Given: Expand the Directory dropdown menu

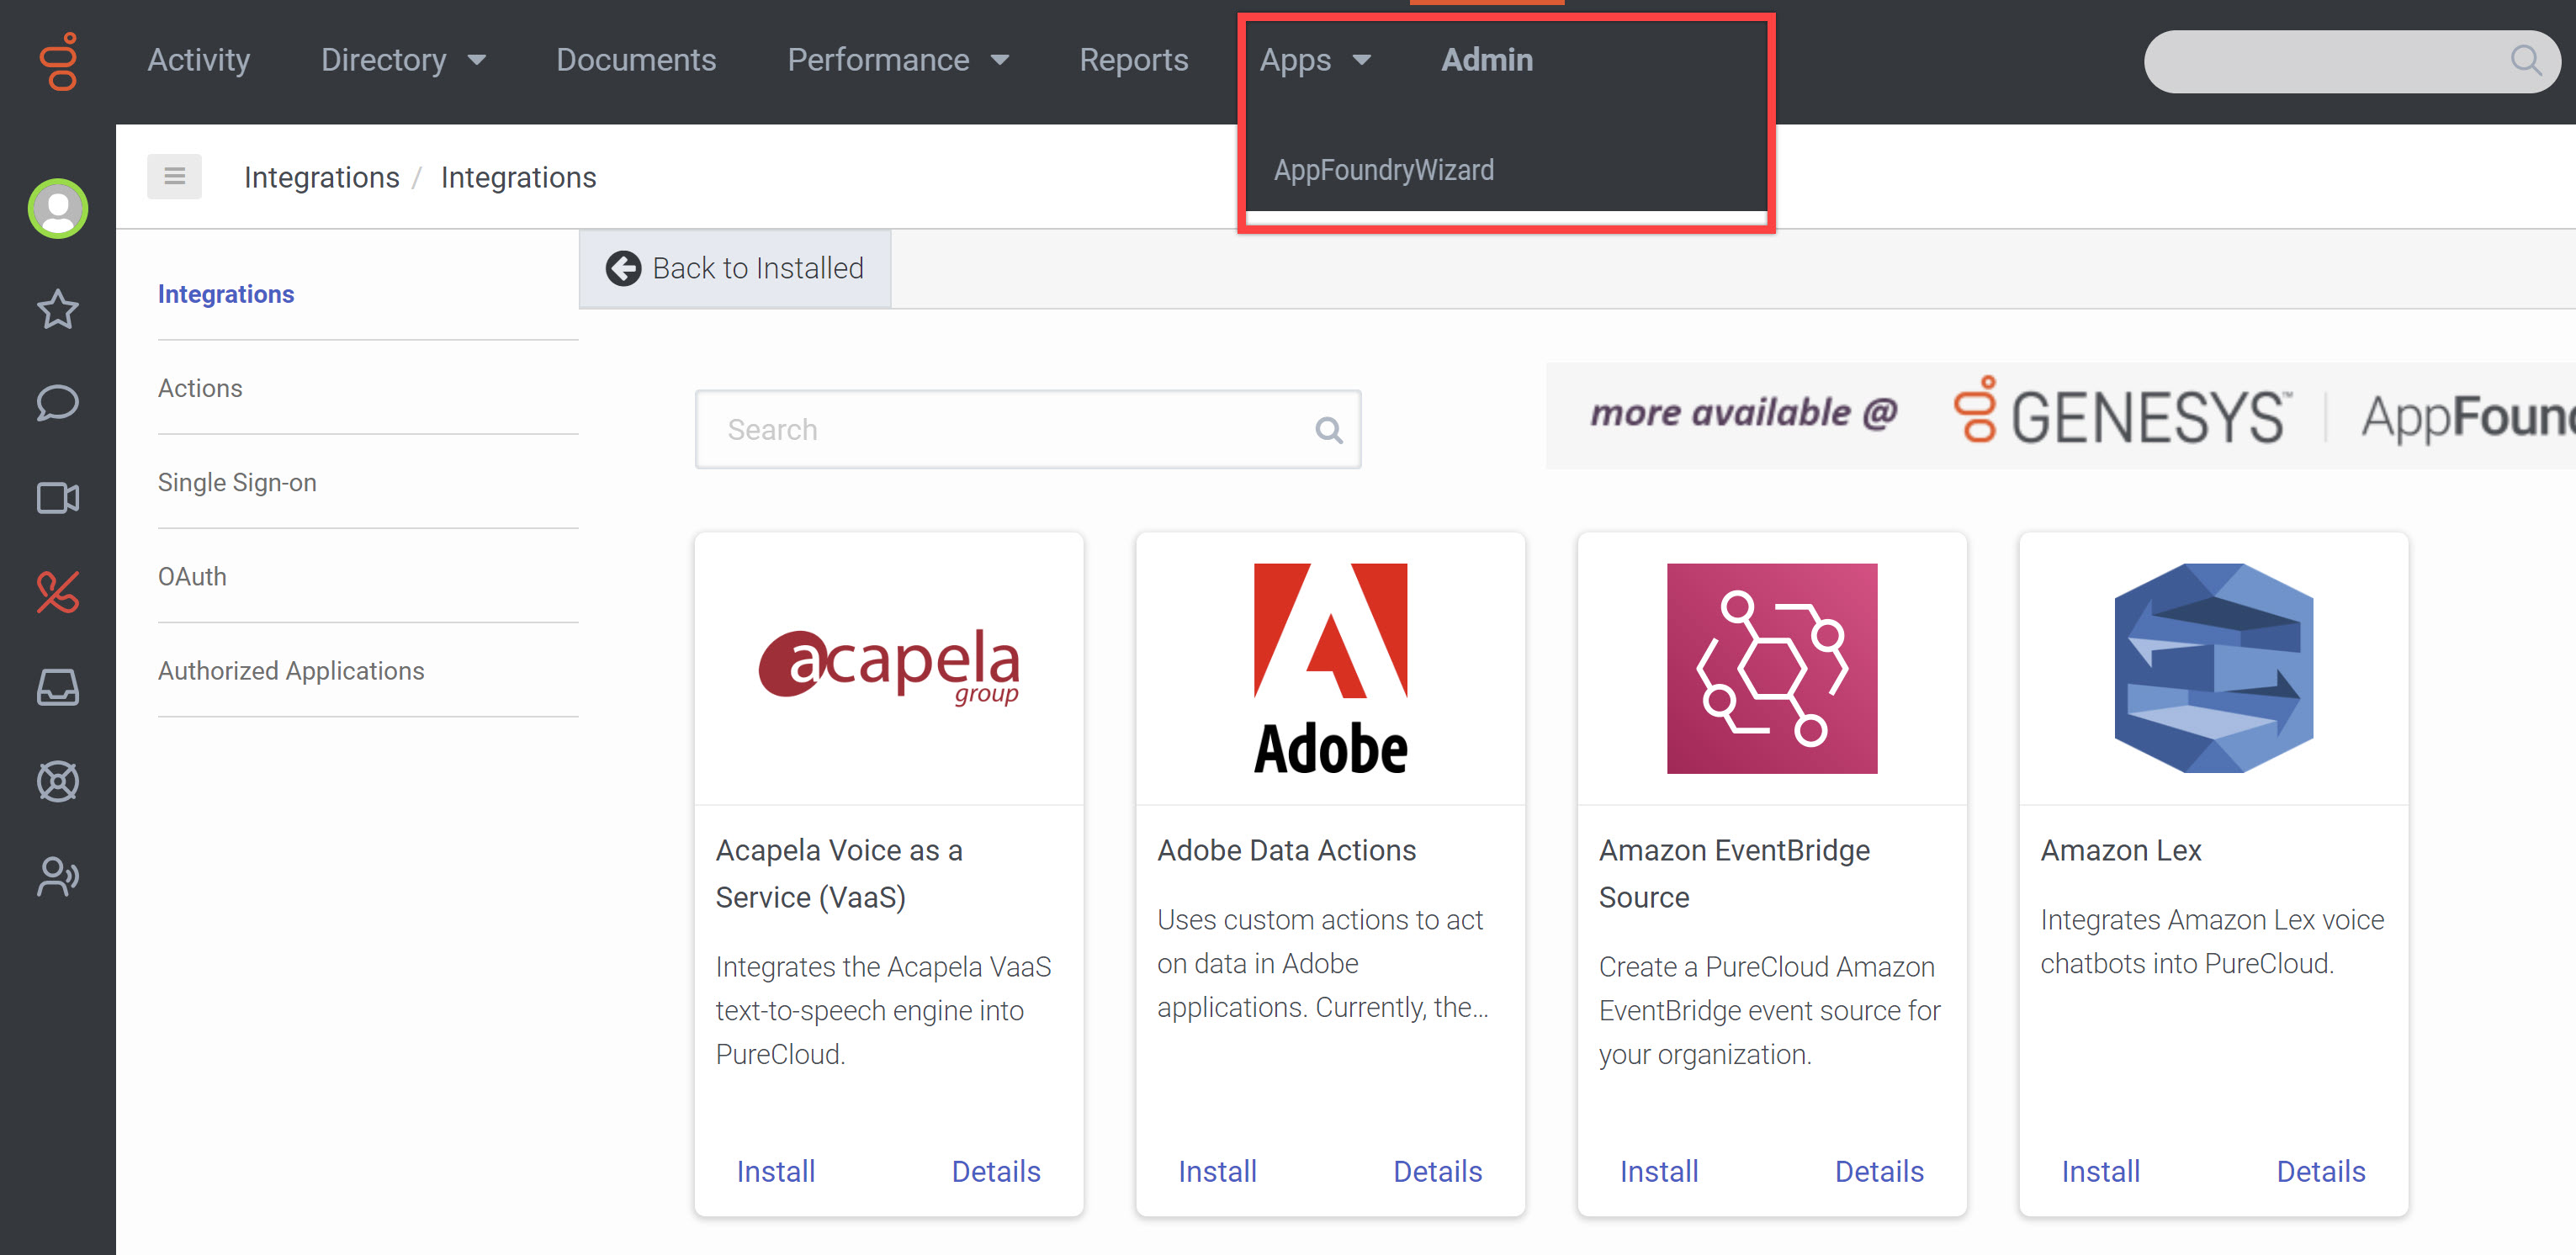Looking at the screenshot, I should pos(402,60).
